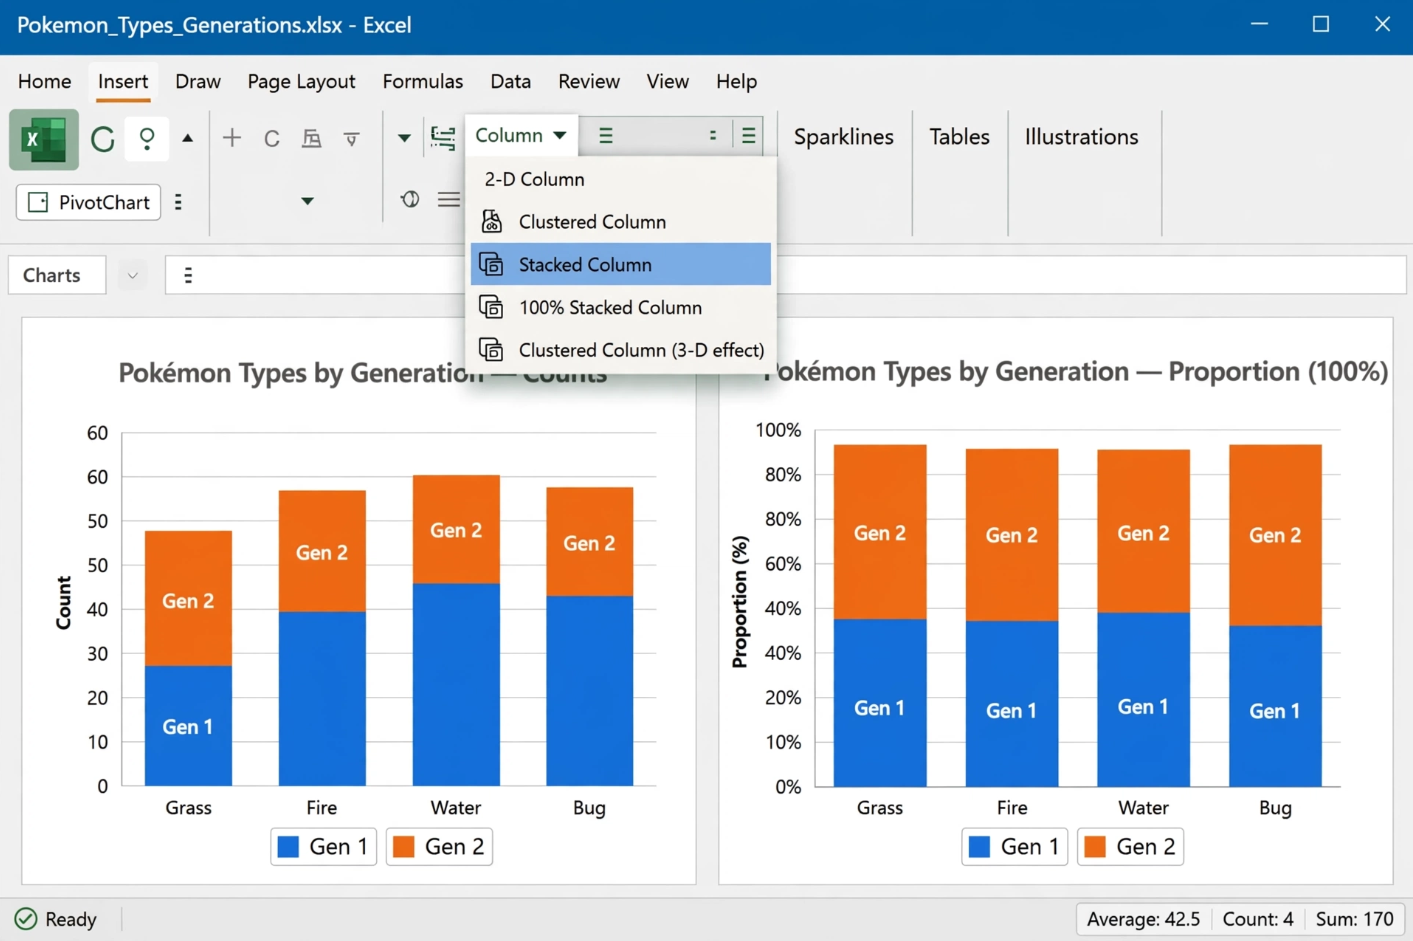The width and height of the screenshot is (1413, 941).
Task: Click the Proportion (%) axis title
Action: [739, 602]
